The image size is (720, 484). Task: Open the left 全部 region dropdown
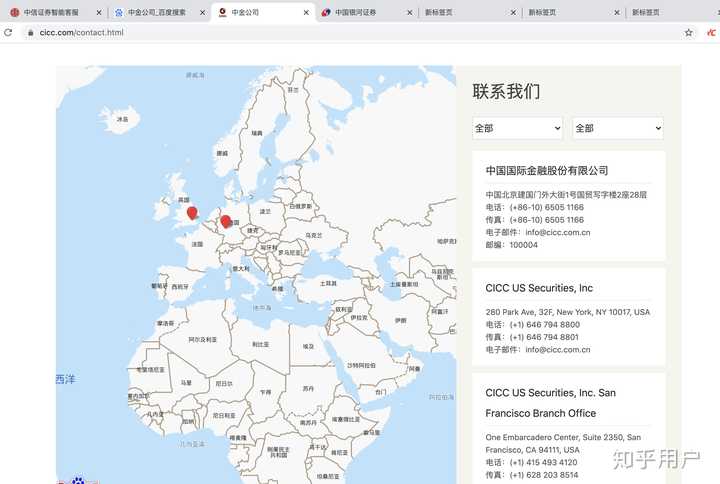518,128
